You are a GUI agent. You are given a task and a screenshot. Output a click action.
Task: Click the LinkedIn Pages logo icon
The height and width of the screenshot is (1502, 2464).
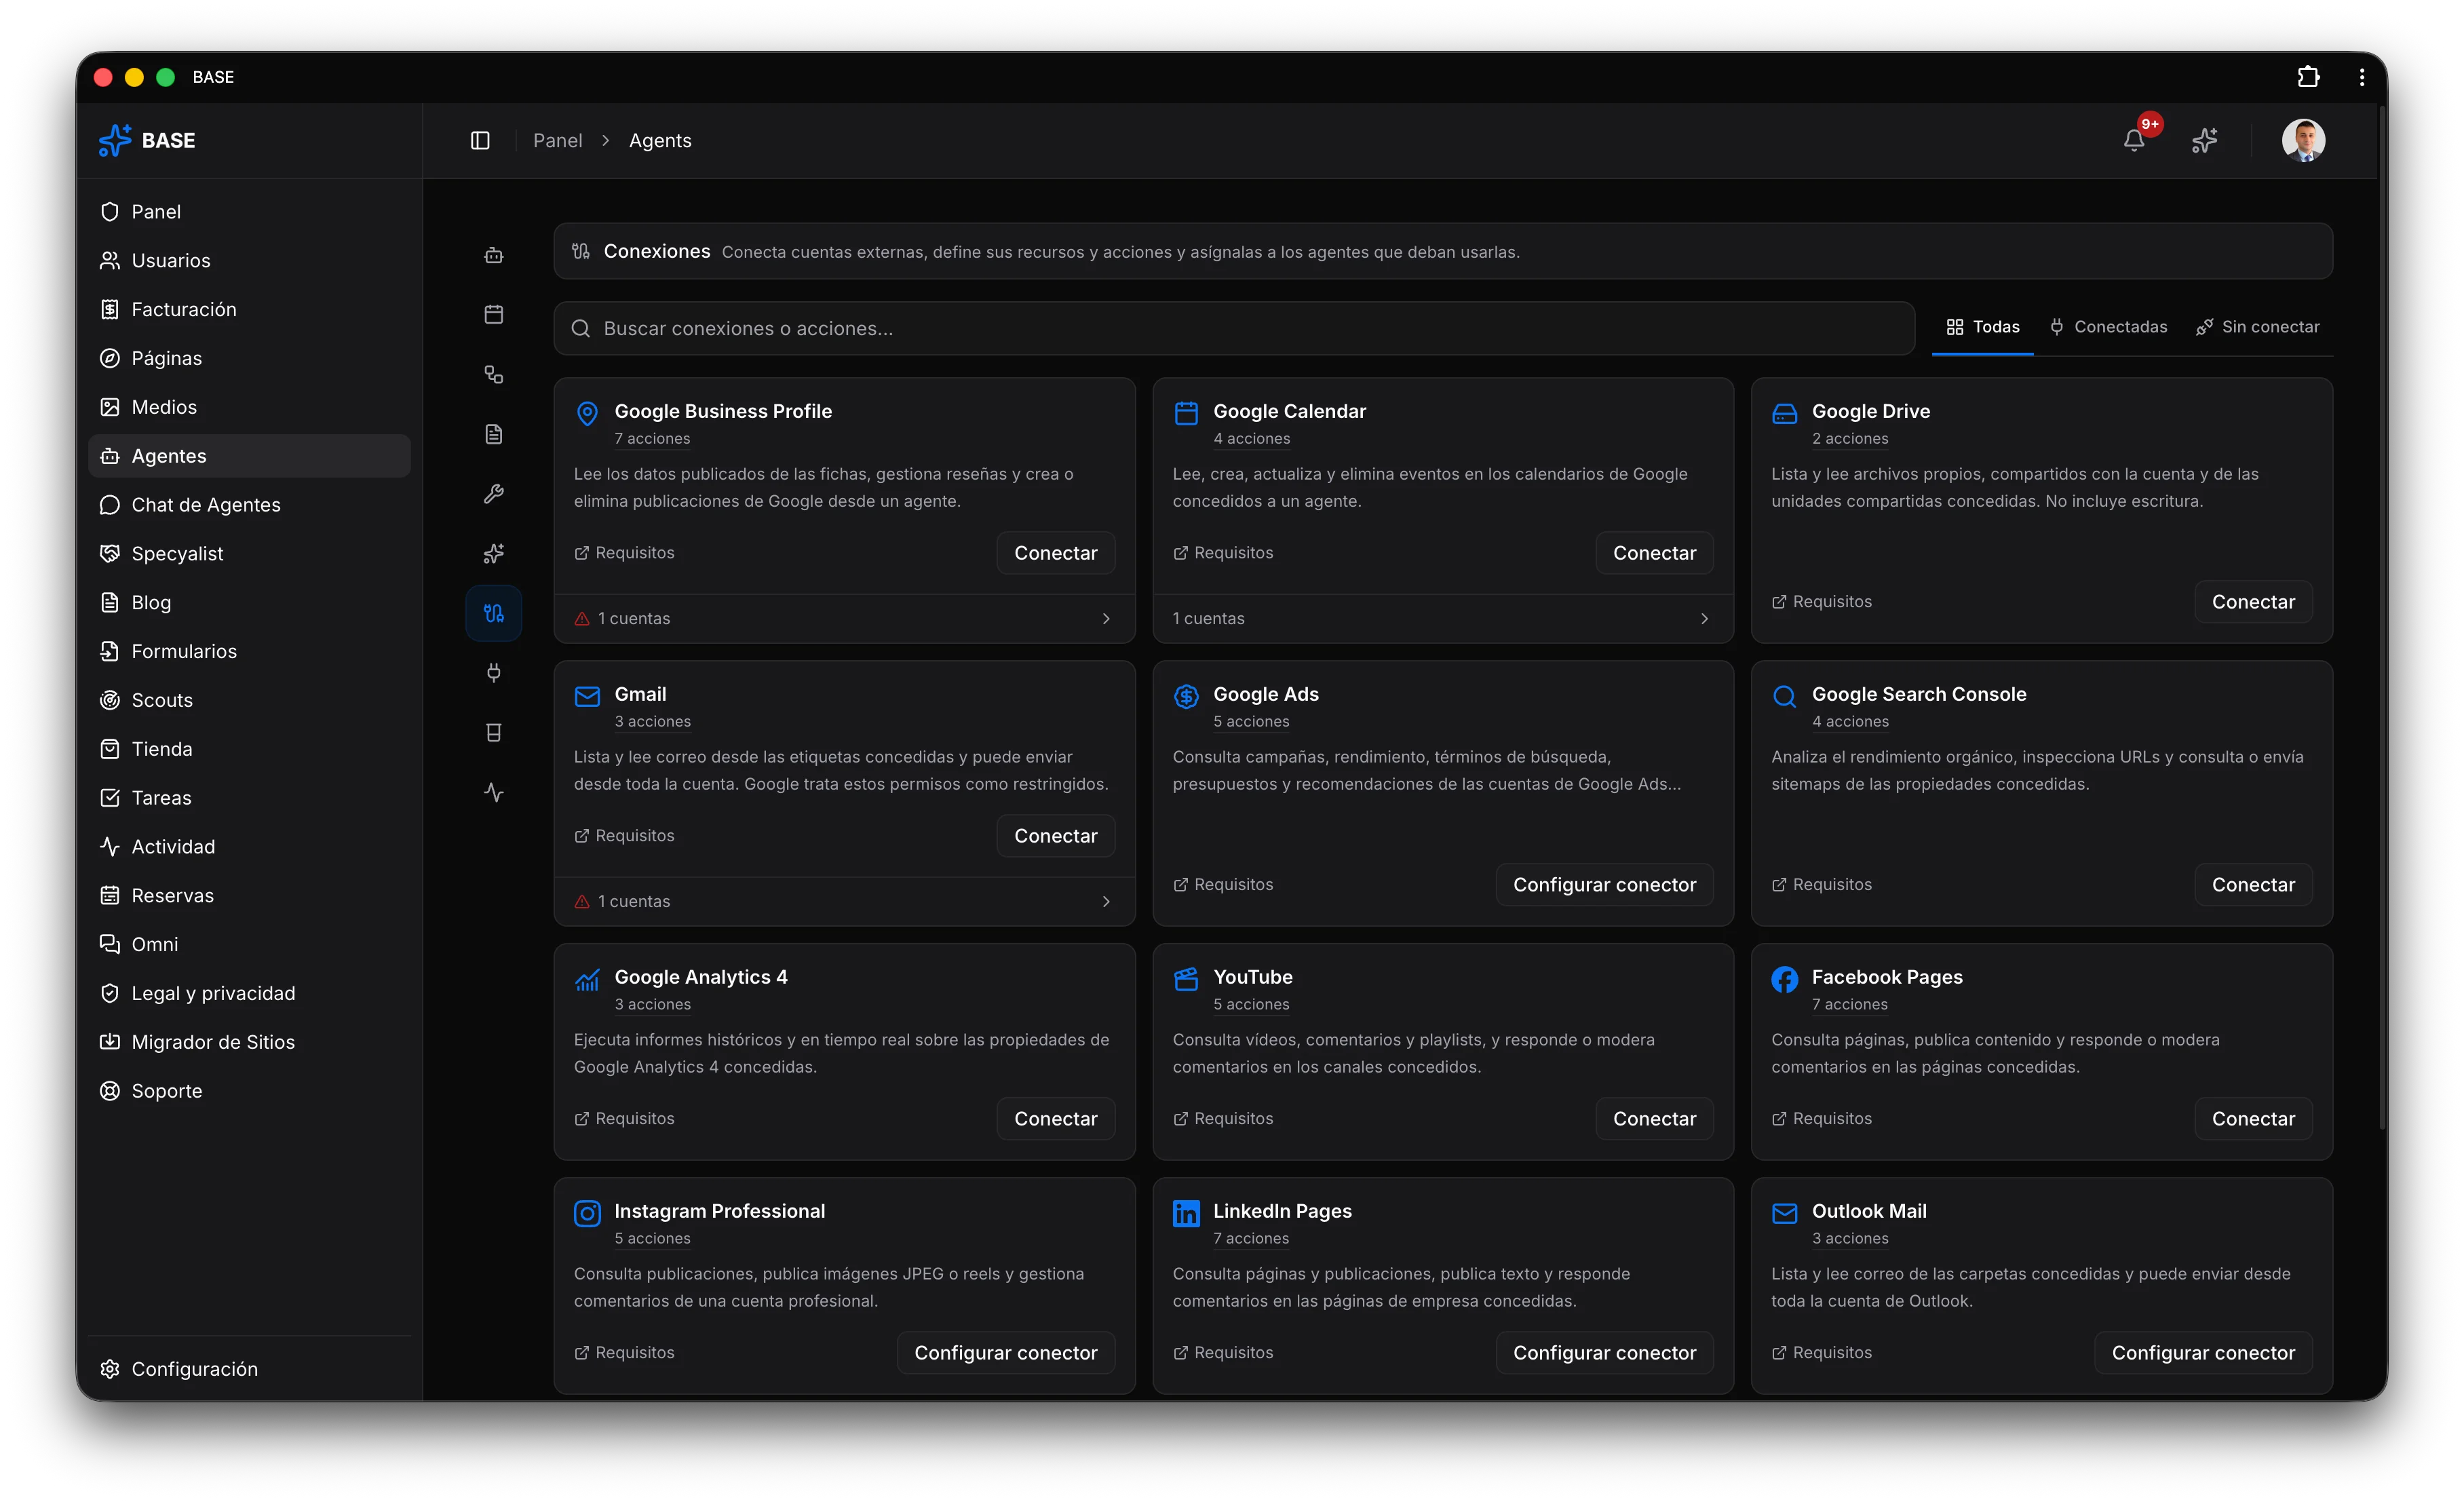tap(1186, 1213)
